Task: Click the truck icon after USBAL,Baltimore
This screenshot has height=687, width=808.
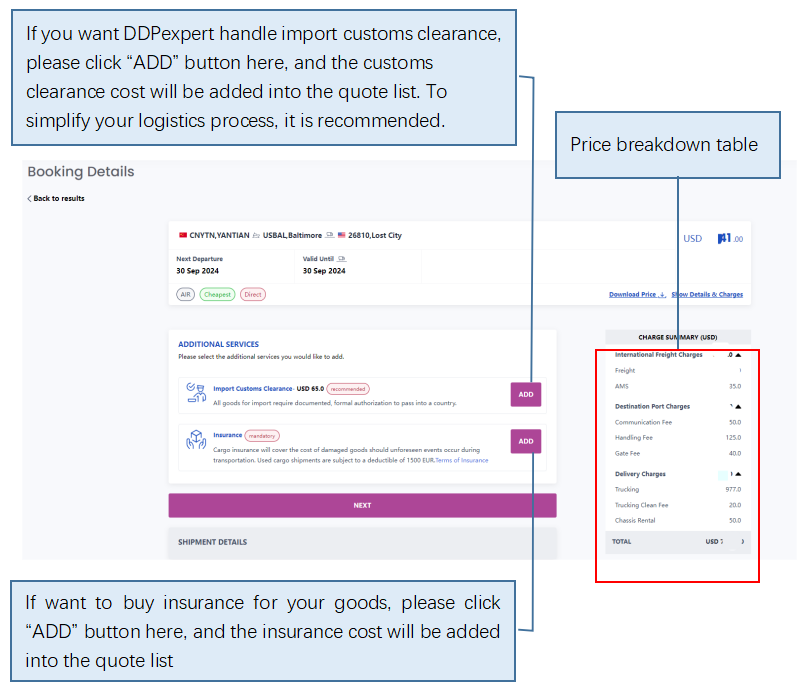Action: coord(330,235)
